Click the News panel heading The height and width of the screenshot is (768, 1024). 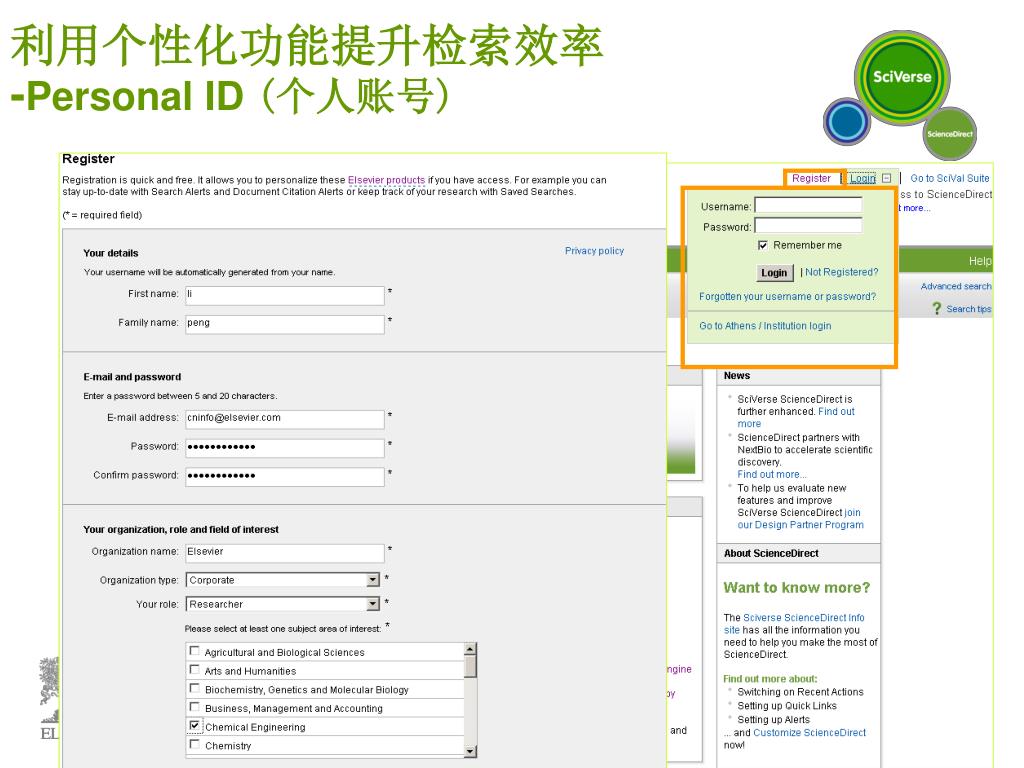(737, 376)
